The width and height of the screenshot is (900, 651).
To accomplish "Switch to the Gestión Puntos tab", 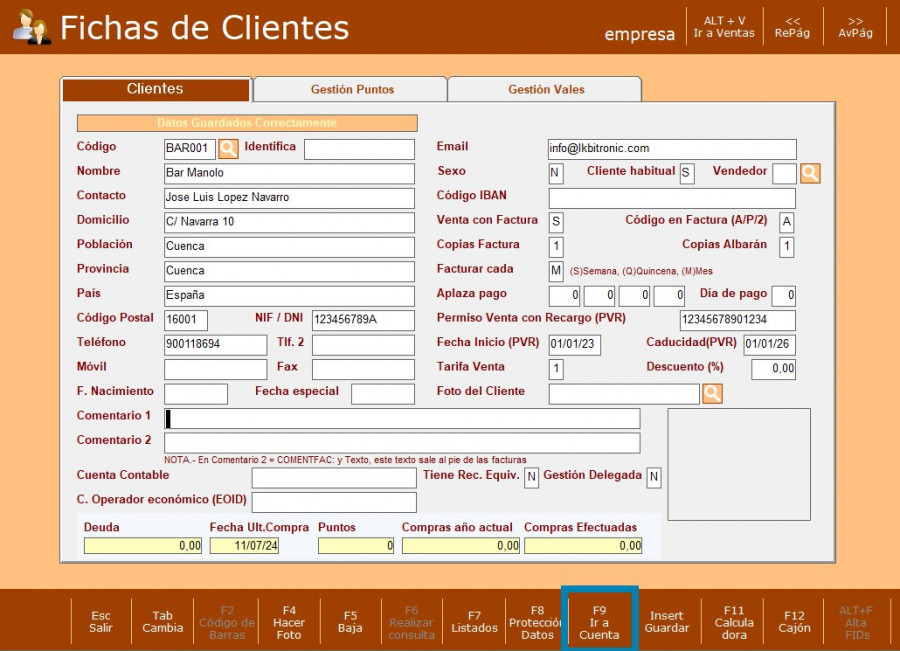I will 352,90.
